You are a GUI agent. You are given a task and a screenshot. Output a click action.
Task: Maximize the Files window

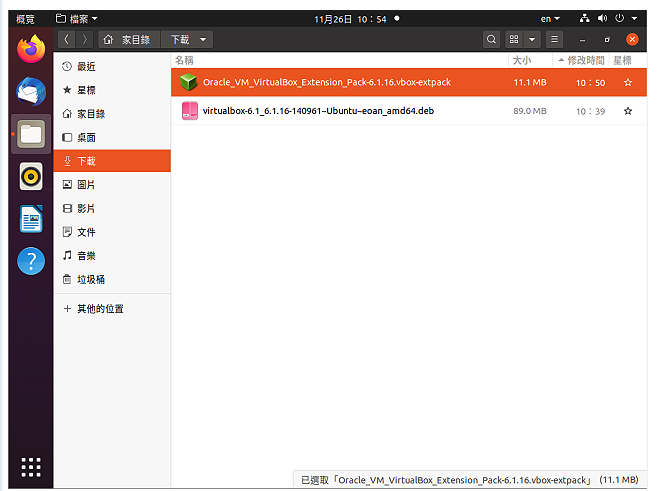[x=607, y=40]
